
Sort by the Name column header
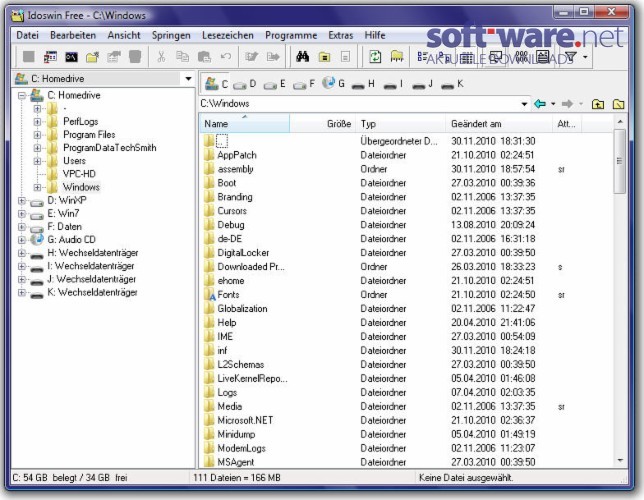pos(245,124)
